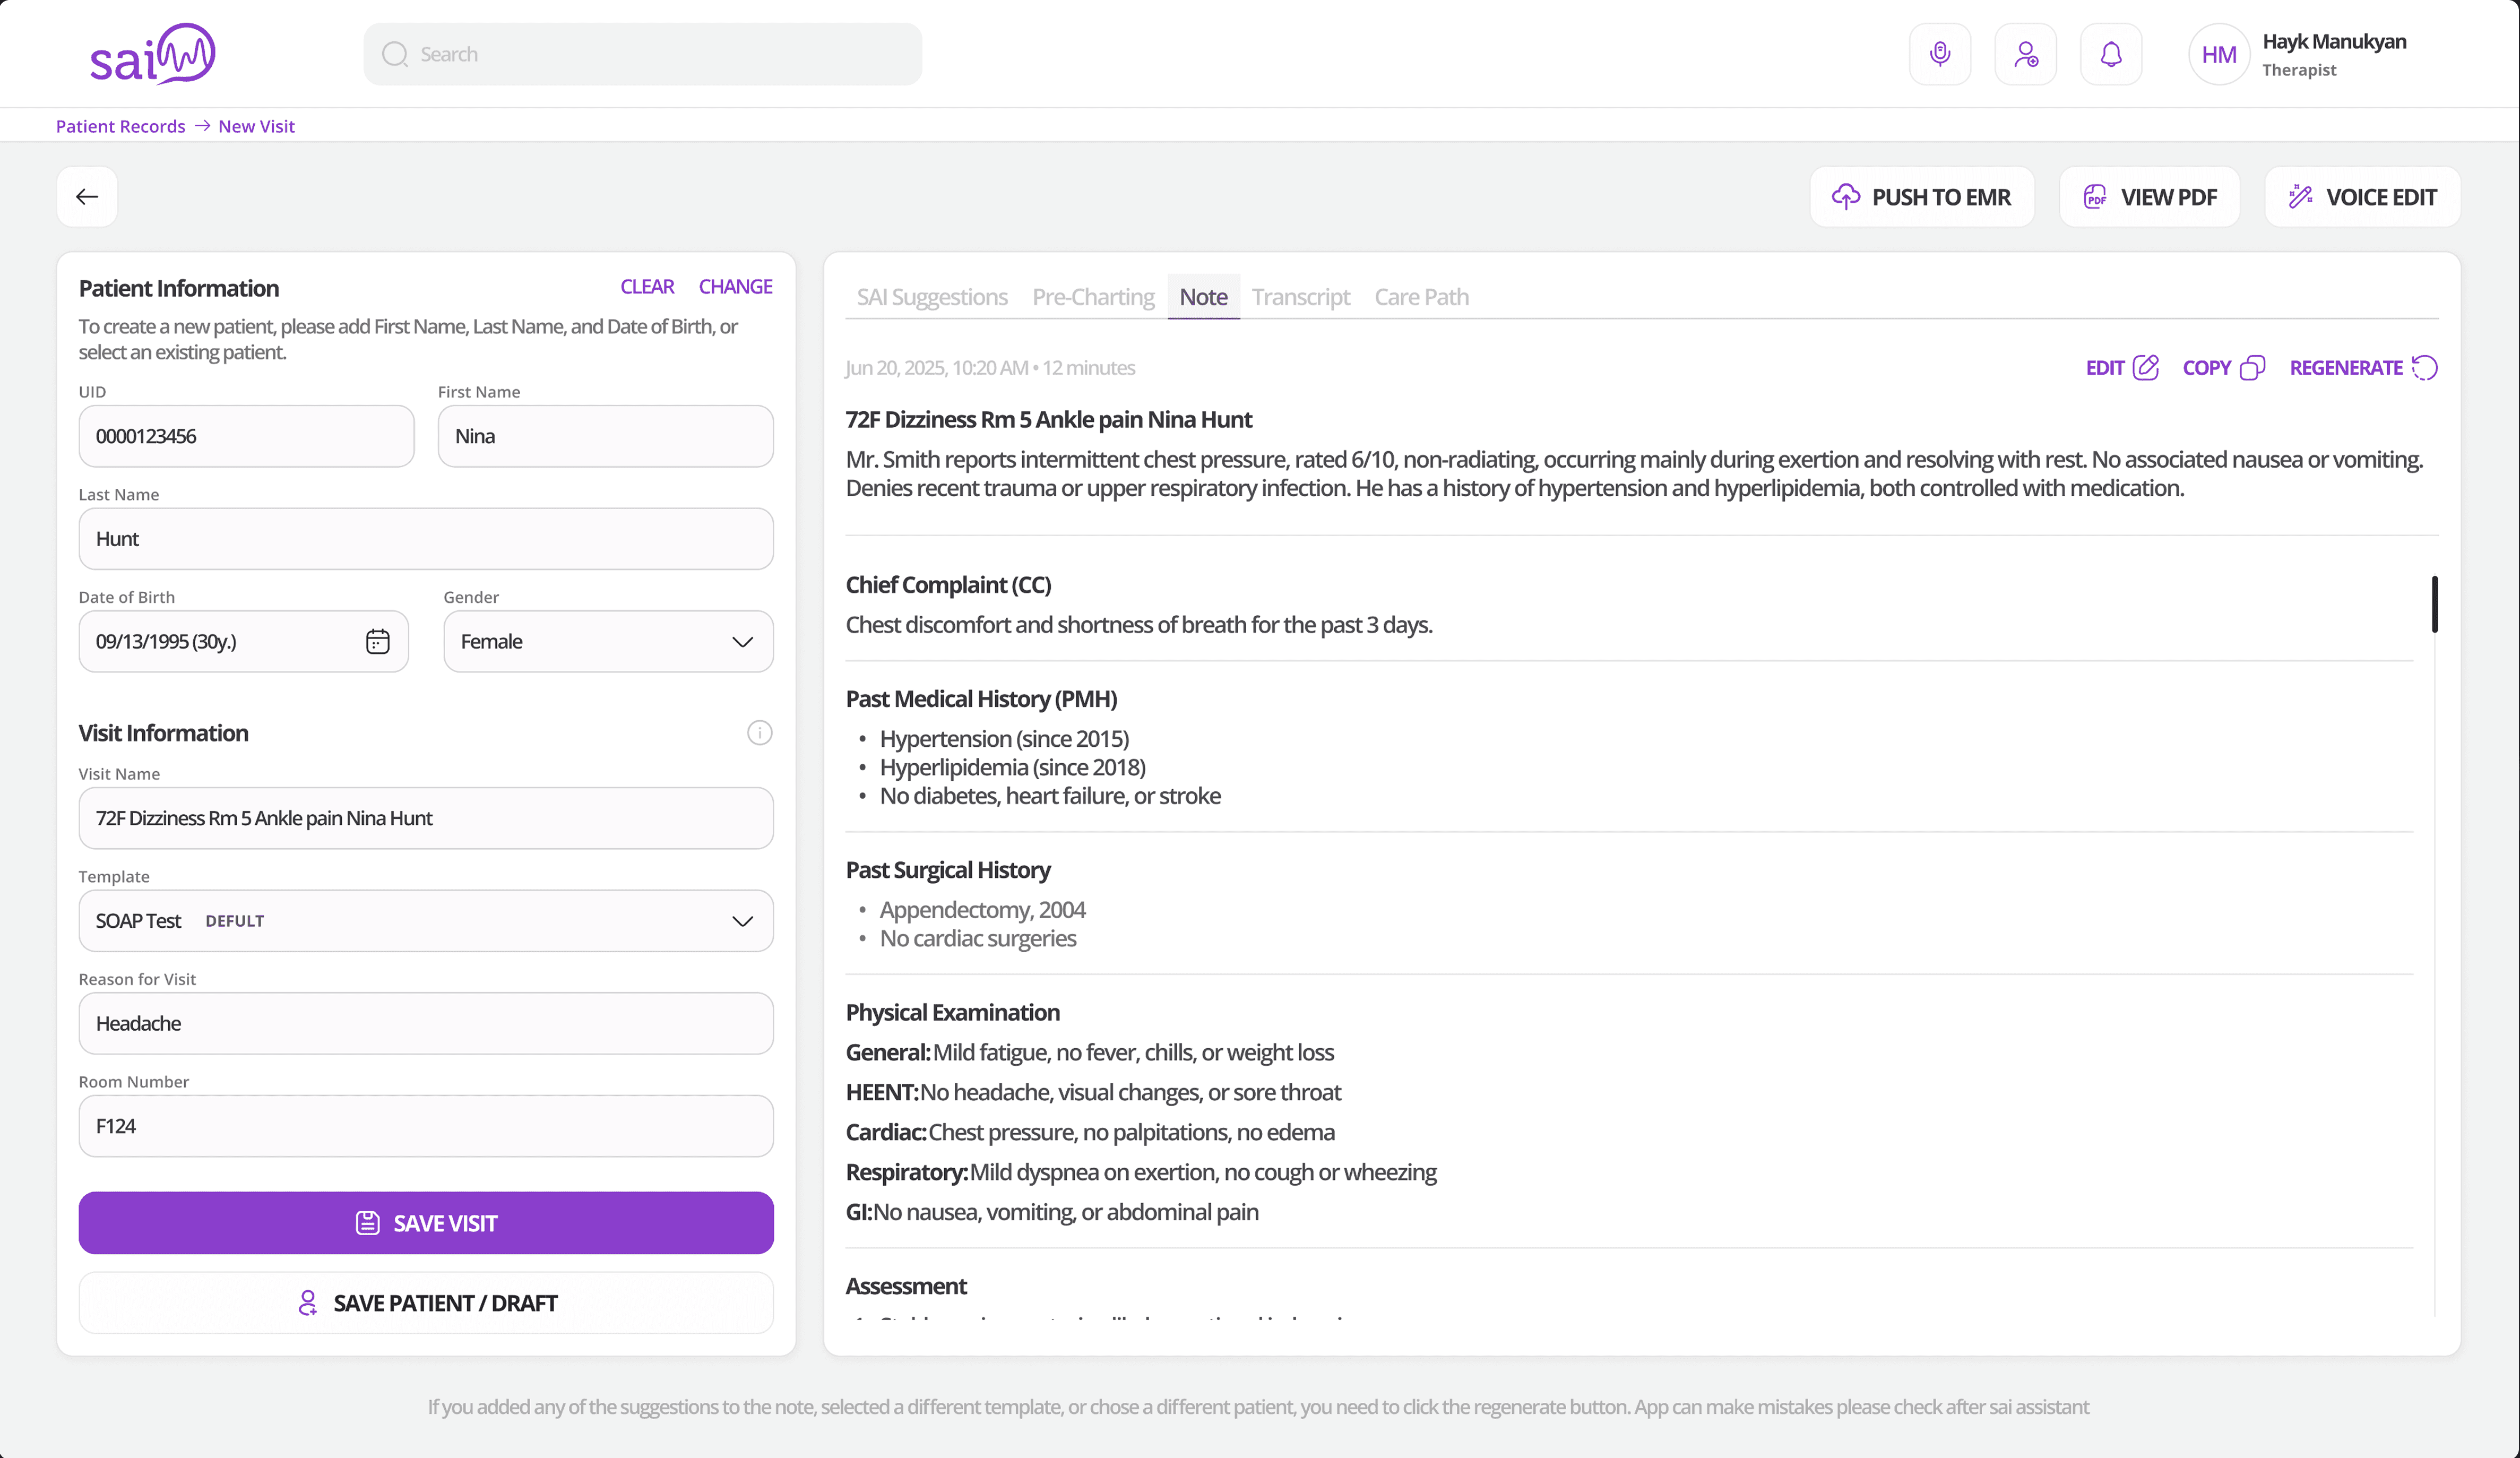Image resolution: width=2520 pixels, height=1458 pixels.
Task: Expand the Gender dropdown
Action: coord(608,641)
